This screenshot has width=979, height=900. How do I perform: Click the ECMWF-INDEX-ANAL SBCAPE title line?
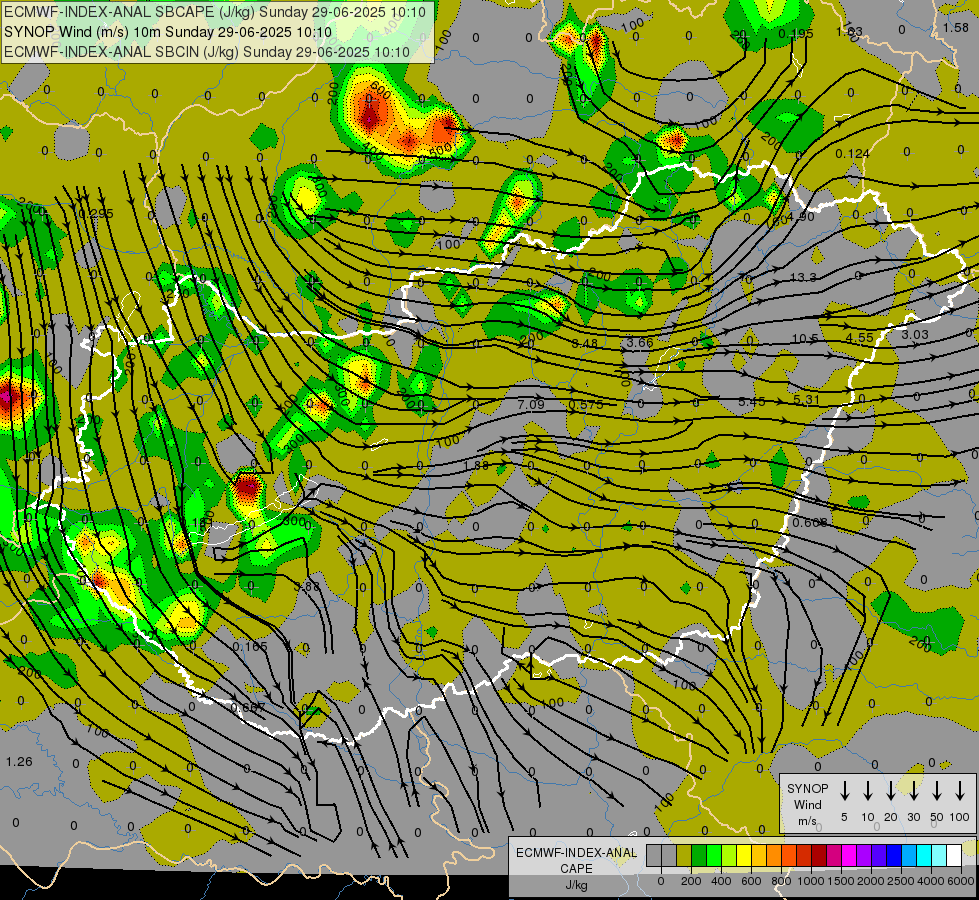coord(215,12)
